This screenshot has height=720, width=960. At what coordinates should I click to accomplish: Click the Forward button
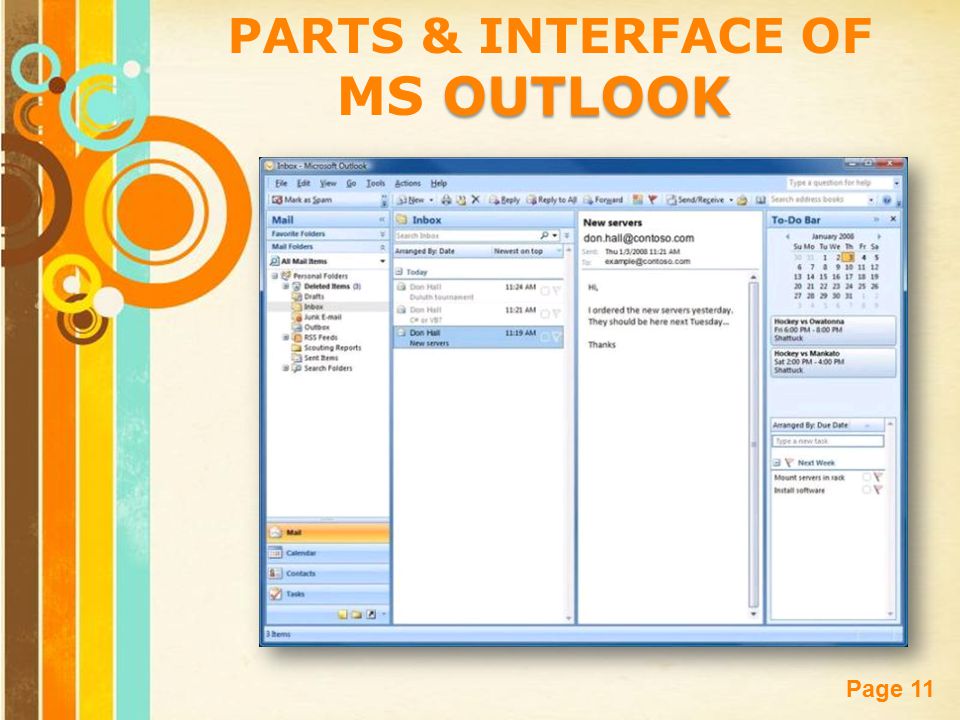coord(603,200)
